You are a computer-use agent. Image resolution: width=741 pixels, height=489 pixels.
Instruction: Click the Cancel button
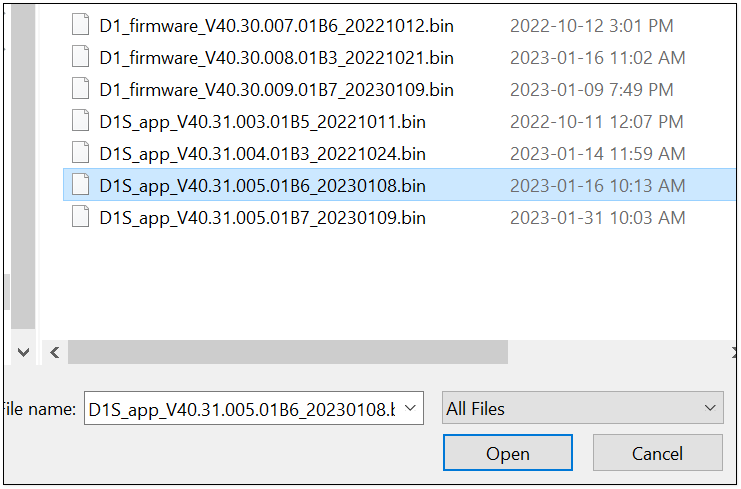[657, 453]
